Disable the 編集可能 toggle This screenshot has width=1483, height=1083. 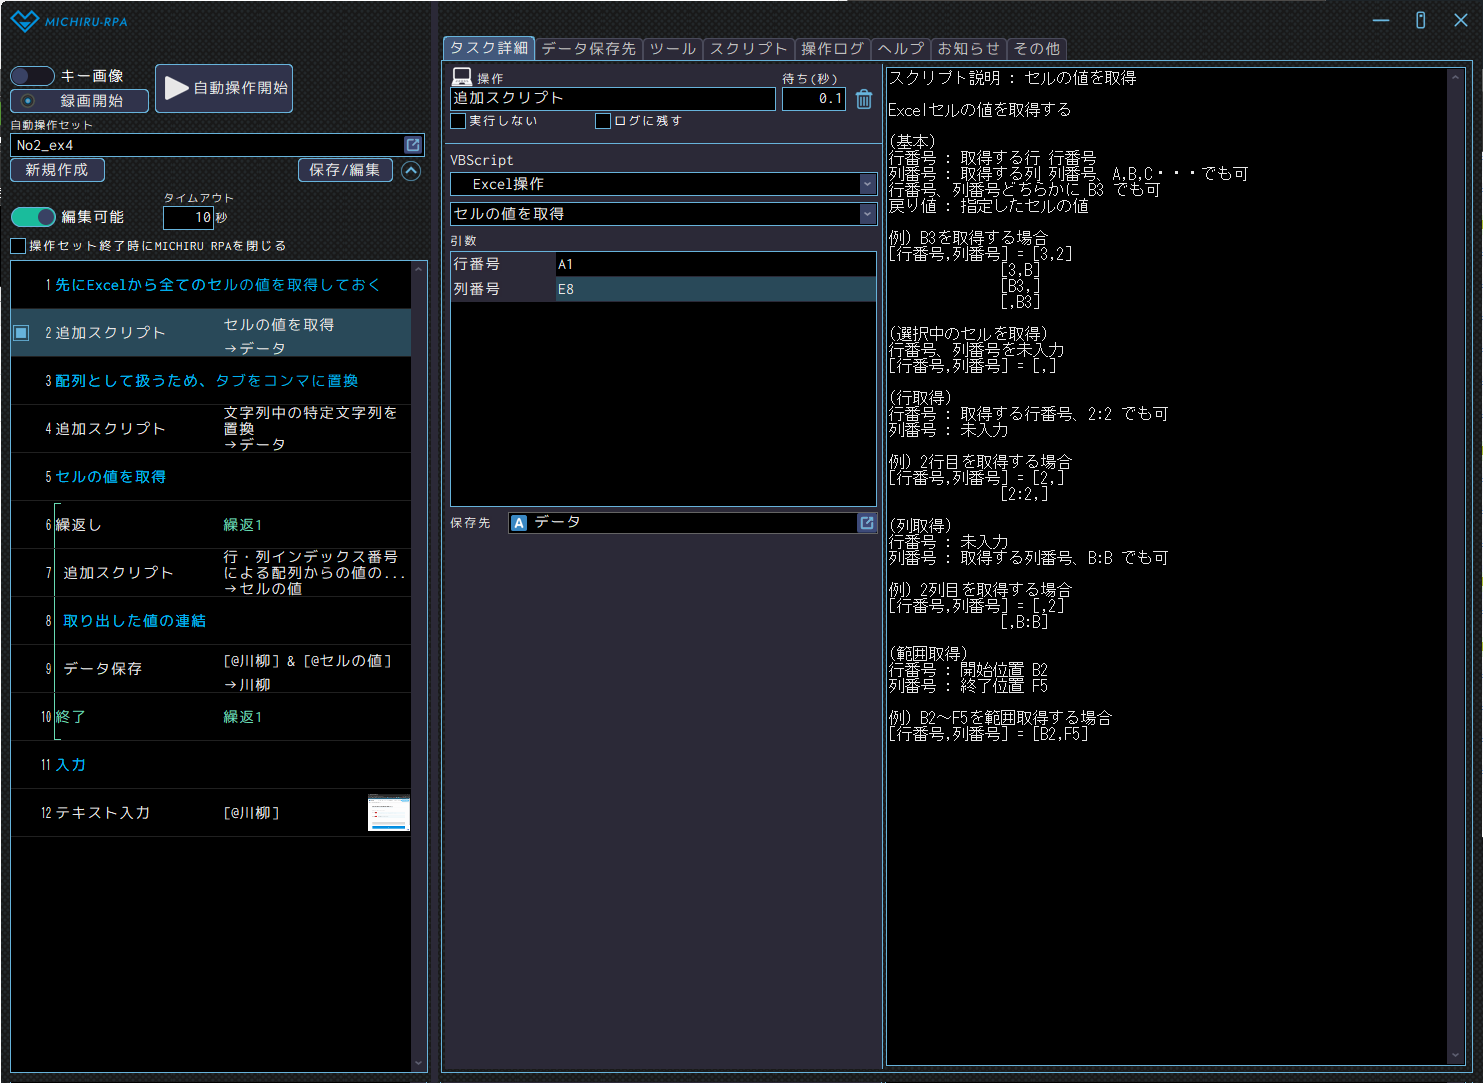(33, 217)
